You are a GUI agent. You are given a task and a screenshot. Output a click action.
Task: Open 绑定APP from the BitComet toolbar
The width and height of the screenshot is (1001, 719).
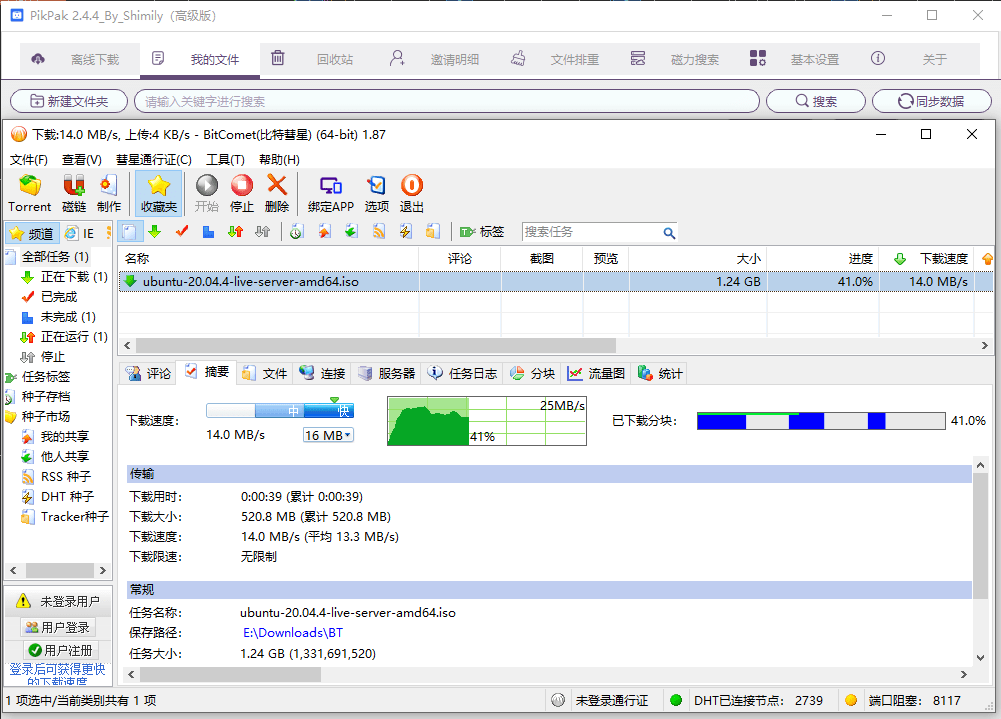(x=331, y=193)
